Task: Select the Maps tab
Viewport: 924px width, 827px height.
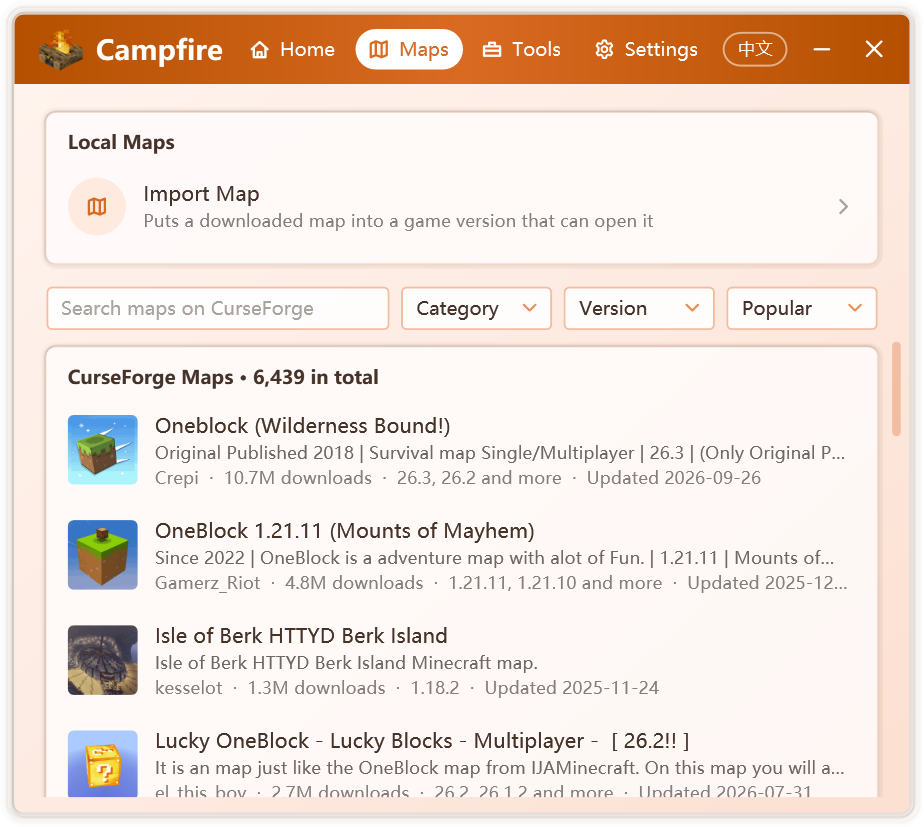Action: [x=409, y=50]
